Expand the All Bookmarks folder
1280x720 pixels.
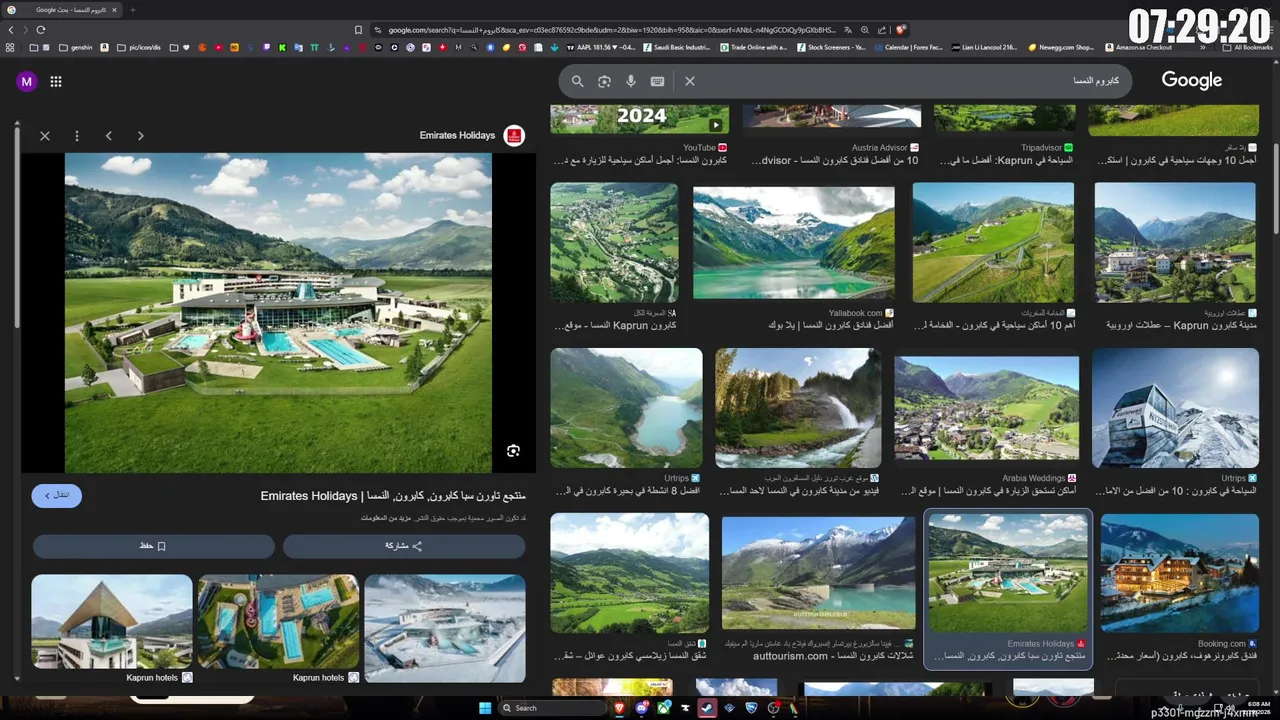point(1246,47)
